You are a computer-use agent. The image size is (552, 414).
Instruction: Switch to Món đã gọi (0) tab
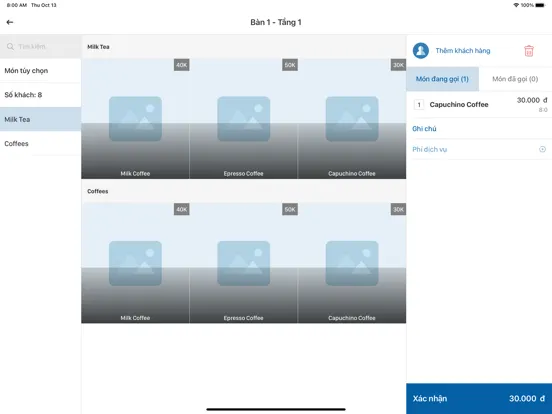pos(515,79)
